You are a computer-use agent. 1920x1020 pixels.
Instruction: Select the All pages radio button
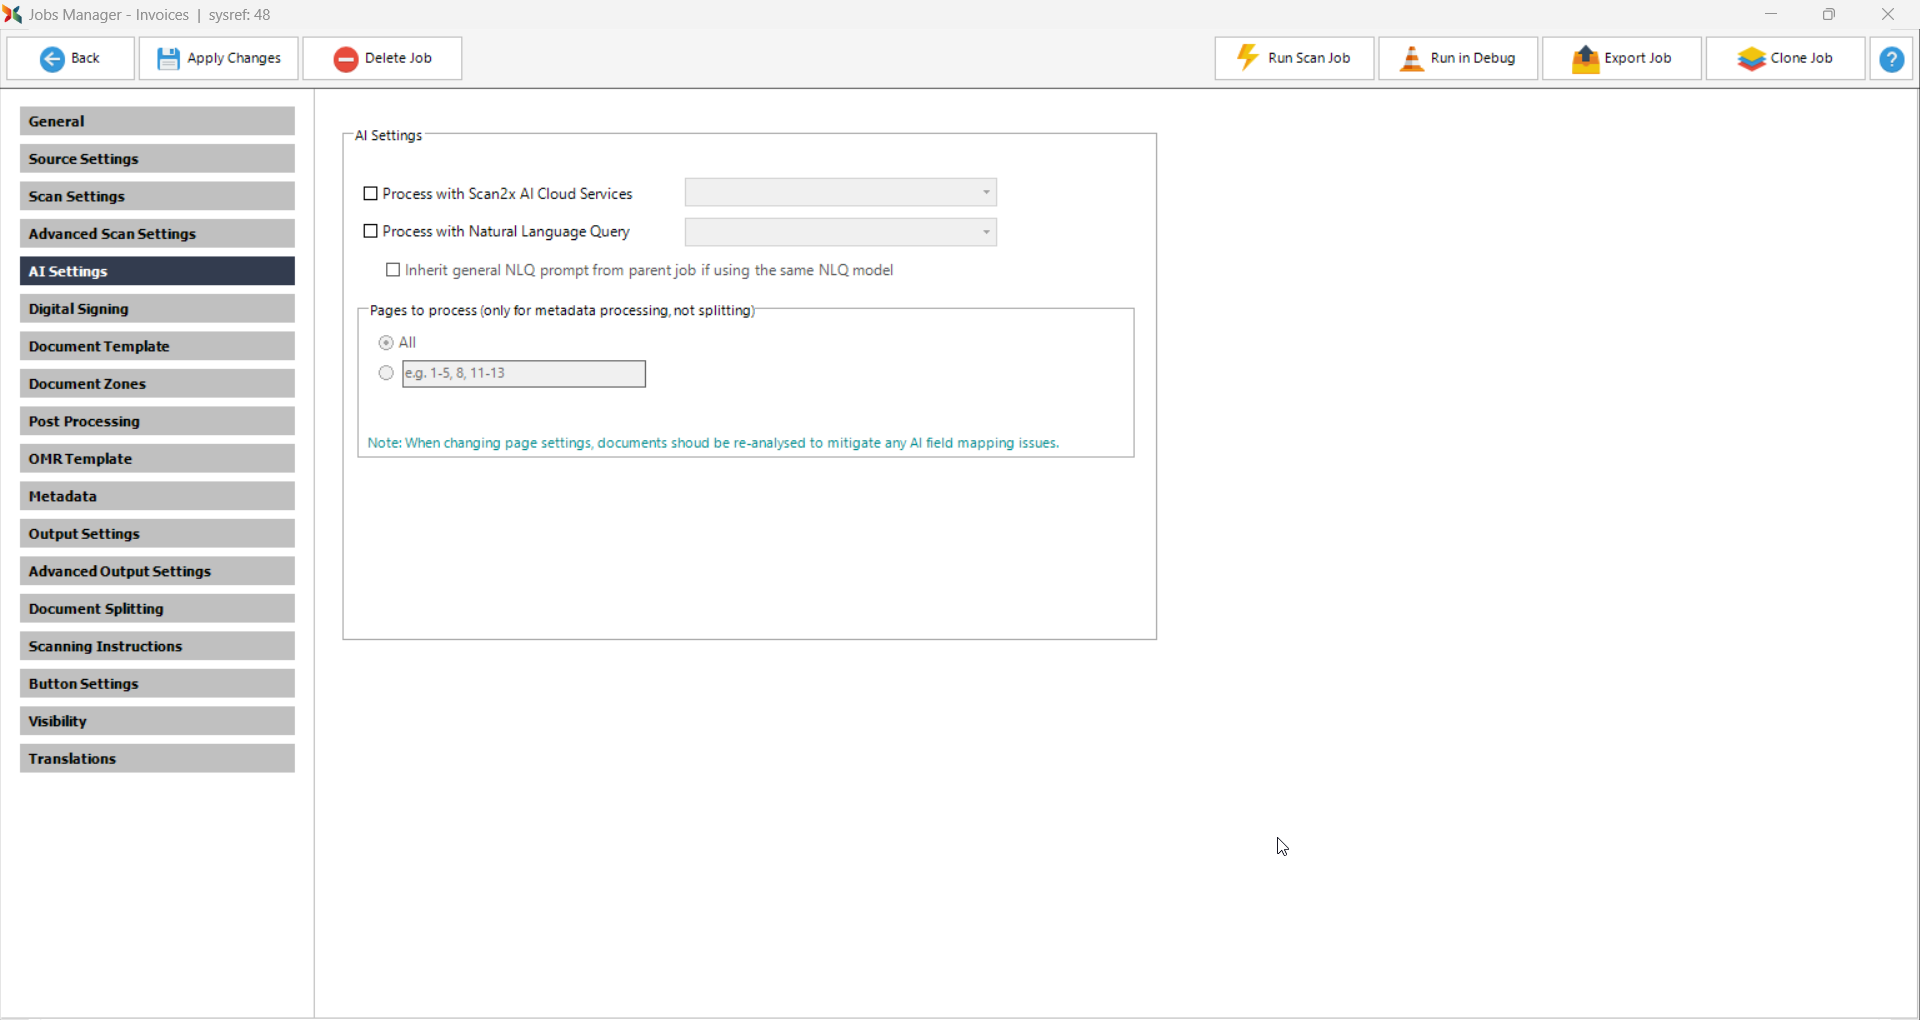(386, 343)
